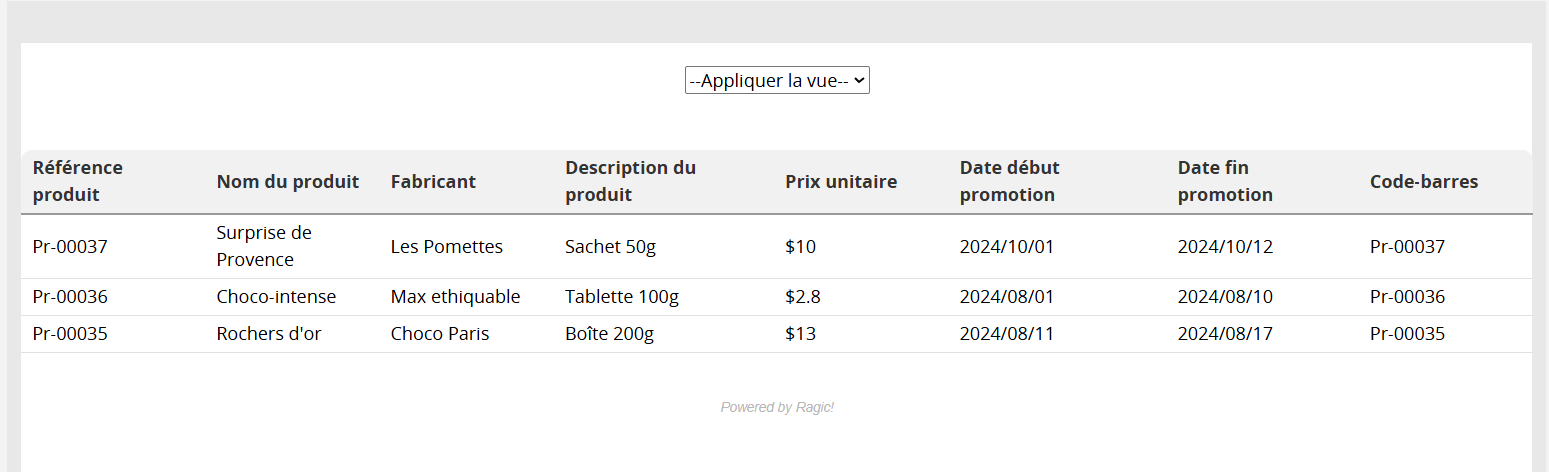The image size is (1549, 472).
Task: Open the Appliquer la vue dropdown
Action: [x=777, y=80]
